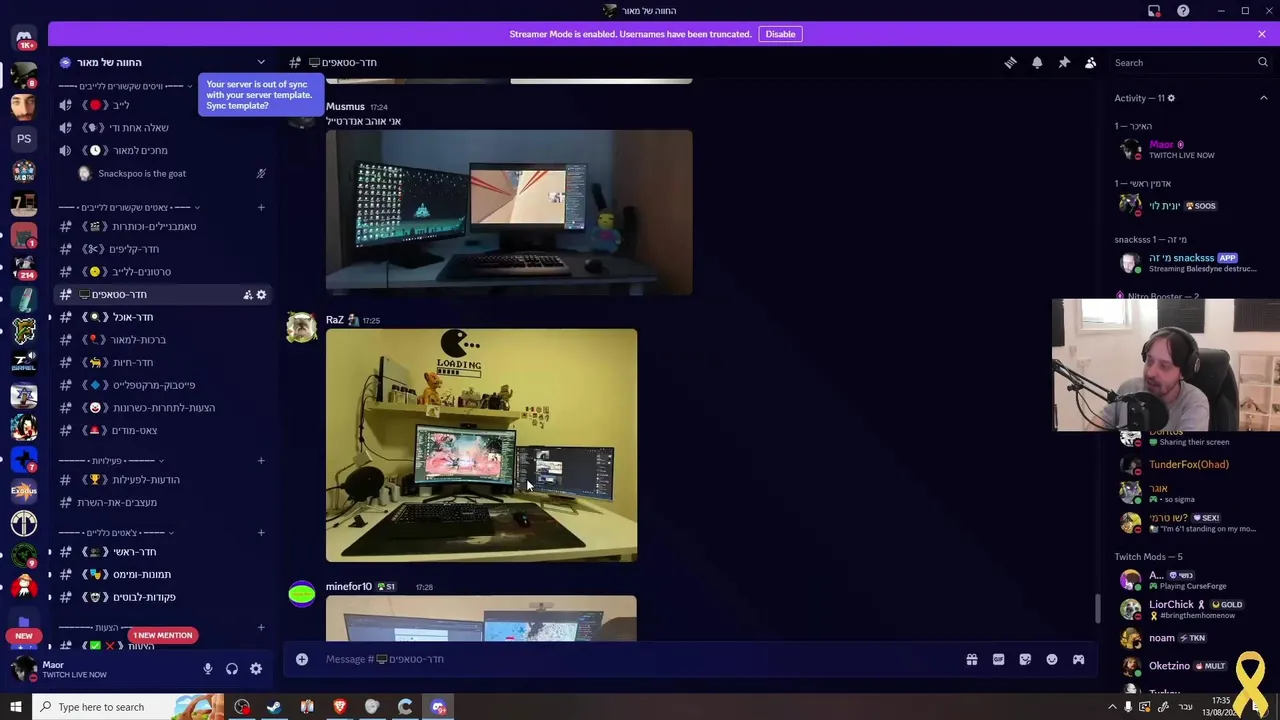This screenshot has width=1280, height=720.
Task: Toggle channel notification settings bell
Action: click(1037, 62)
